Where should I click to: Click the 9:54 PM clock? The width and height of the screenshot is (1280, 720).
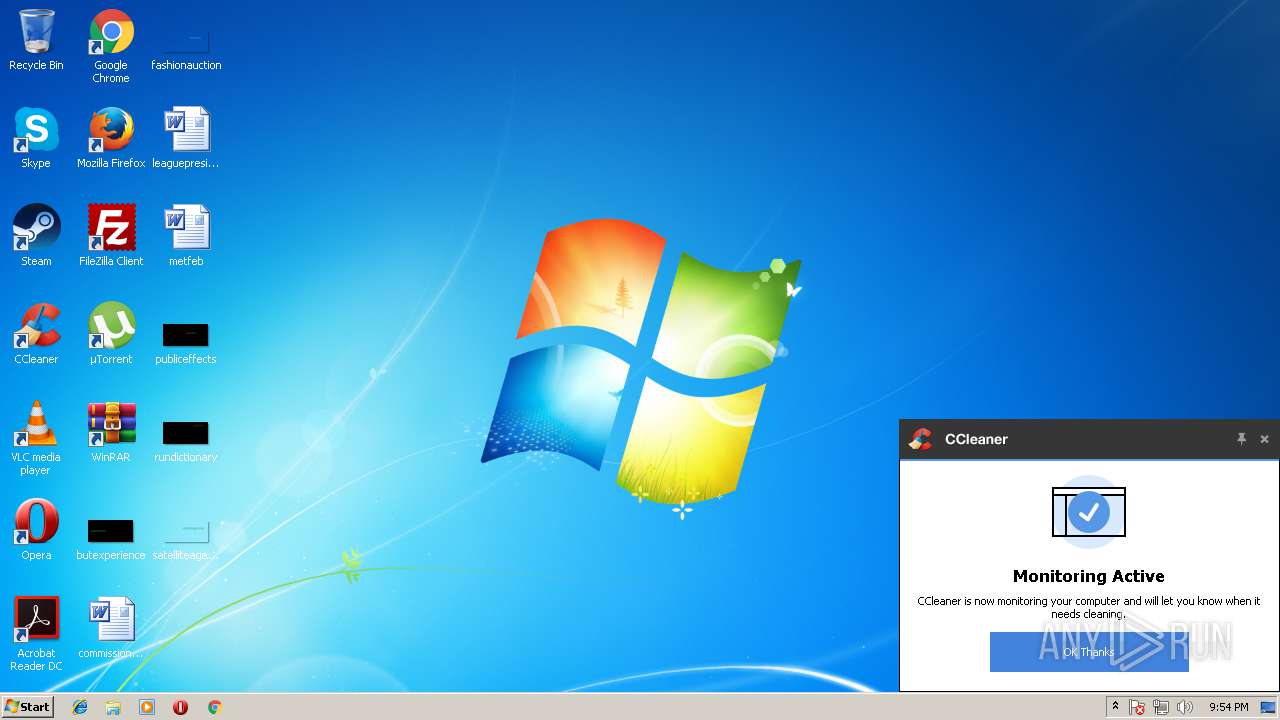point(1228,707)
